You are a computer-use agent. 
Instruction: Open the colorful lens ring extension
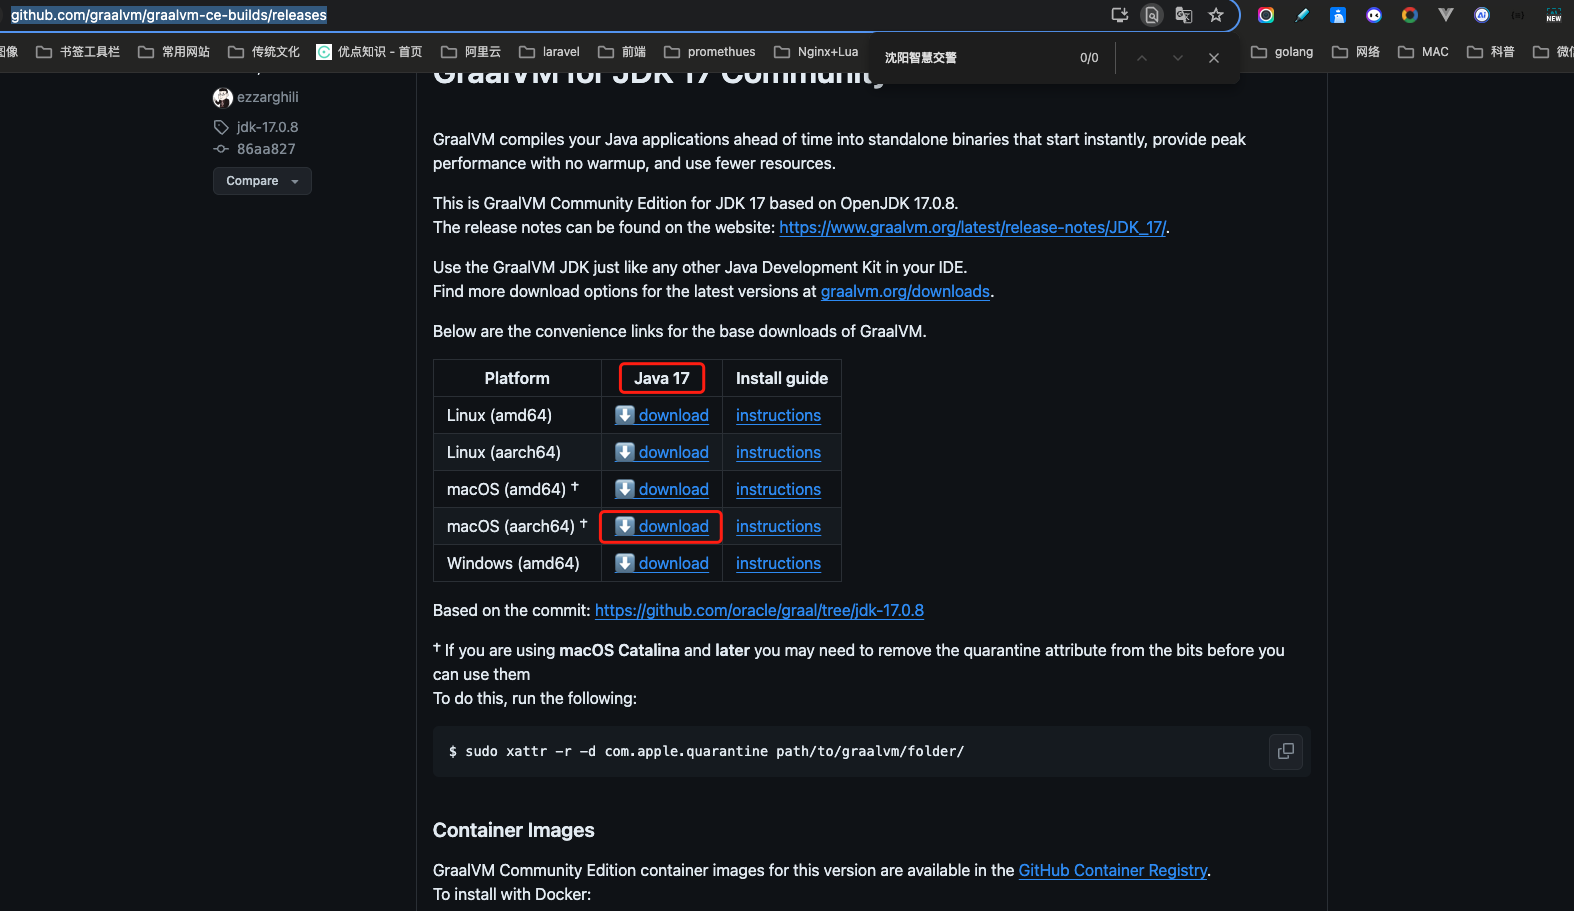(x=1266, y=15)
